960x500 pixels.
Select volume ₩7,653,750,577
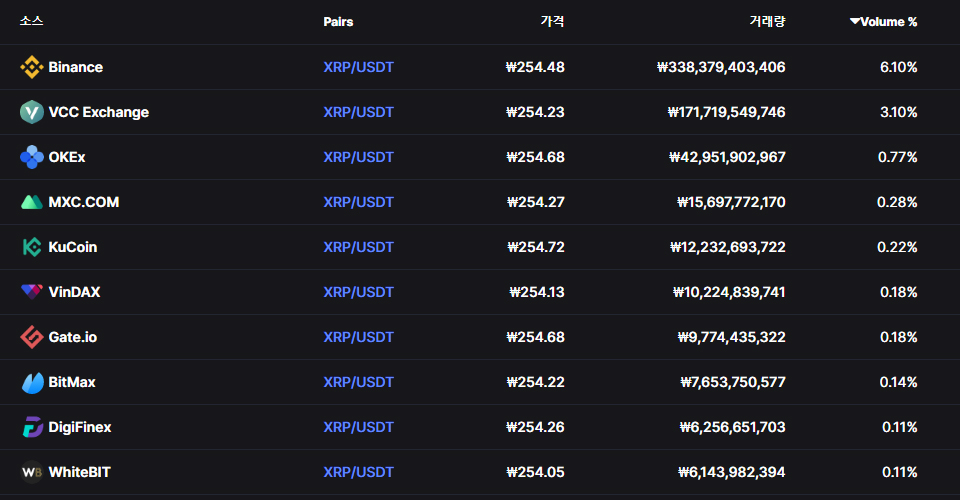pyautogui.click(x=733, y=382)
